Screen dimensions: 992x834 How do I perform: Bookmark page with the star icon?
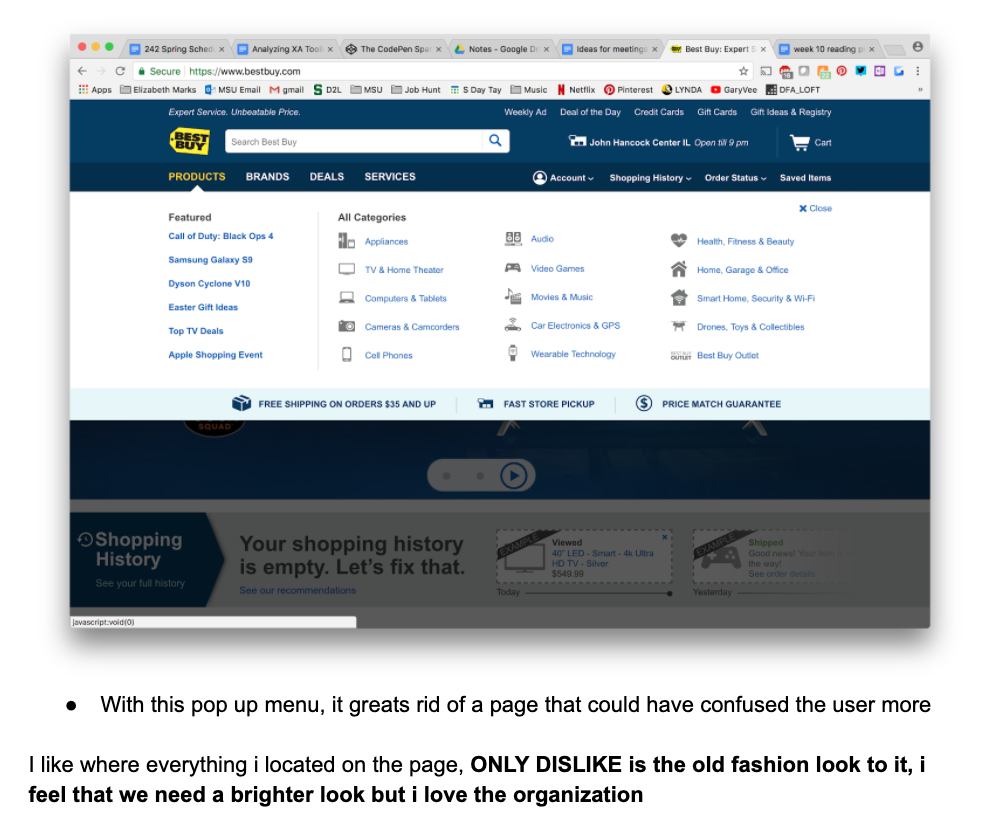(743, 71)
